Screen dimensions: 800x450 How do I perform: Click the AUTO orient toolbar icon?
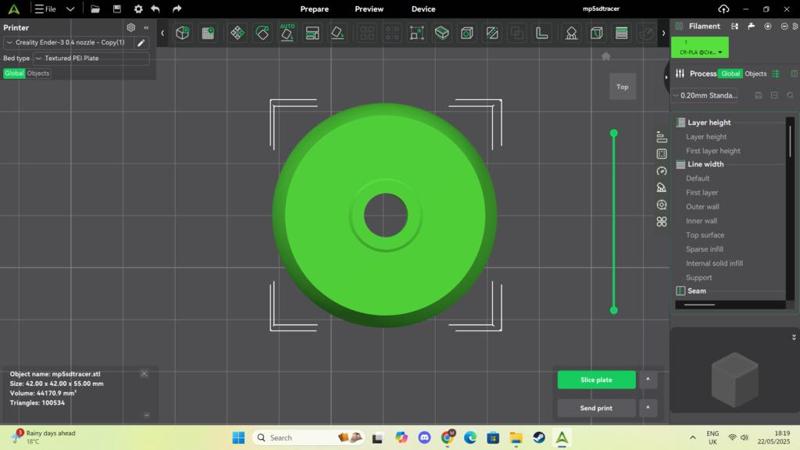287,33
